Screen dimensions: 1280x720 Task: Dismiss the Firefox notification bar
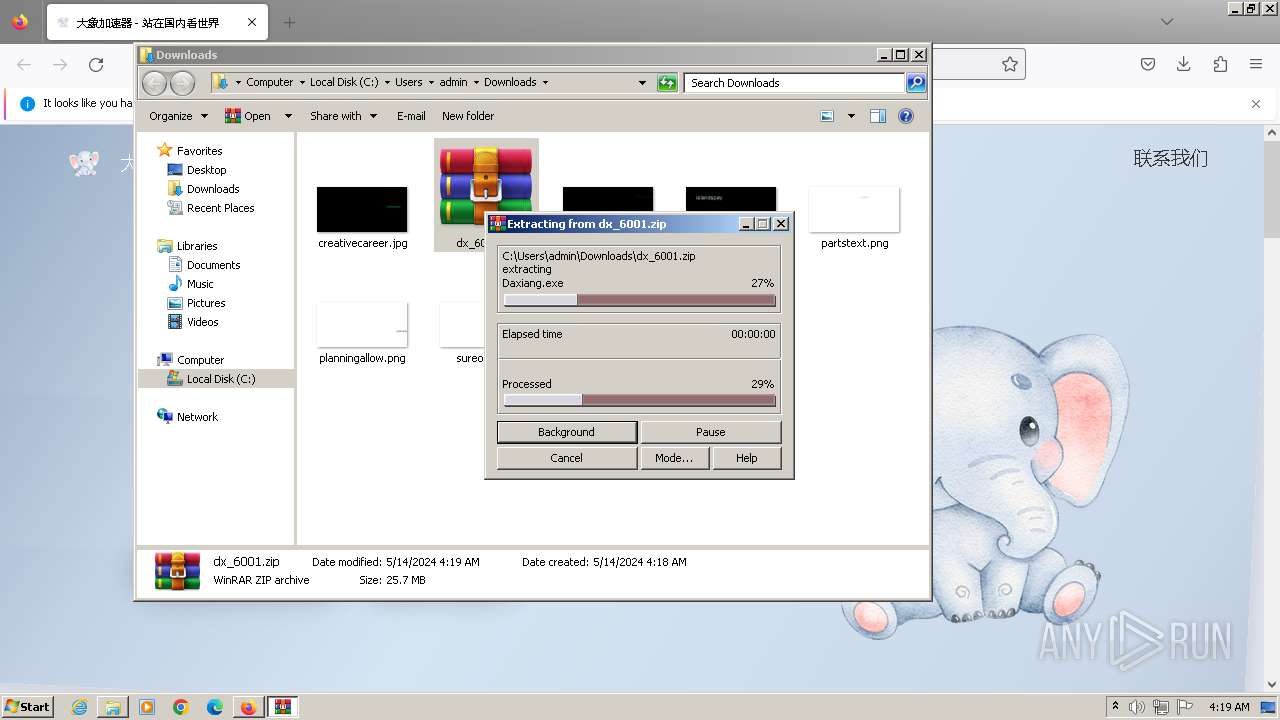1256,103
